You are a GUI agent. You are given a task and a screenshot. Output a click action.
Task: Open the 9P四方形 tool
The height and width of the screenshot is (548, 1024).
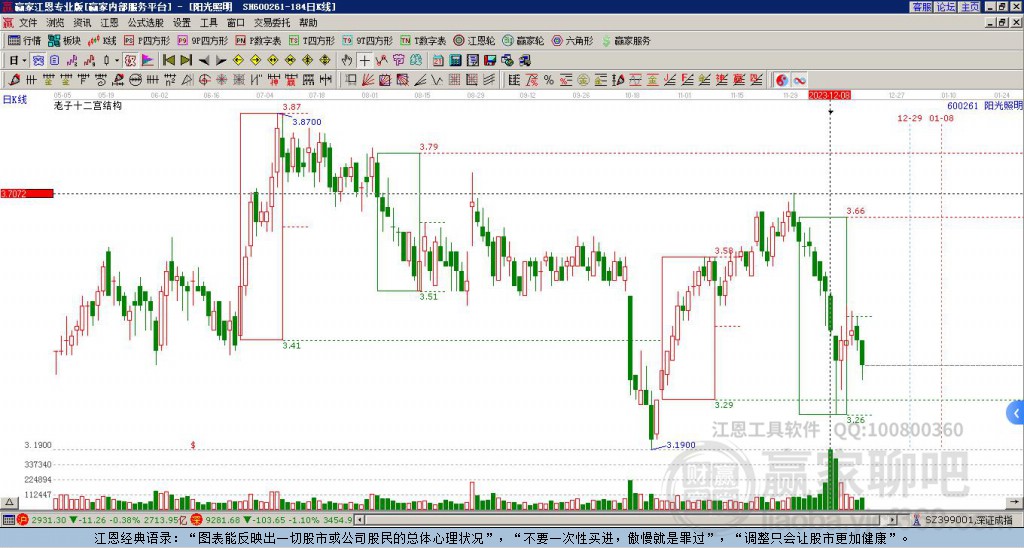tap(202, 41)
